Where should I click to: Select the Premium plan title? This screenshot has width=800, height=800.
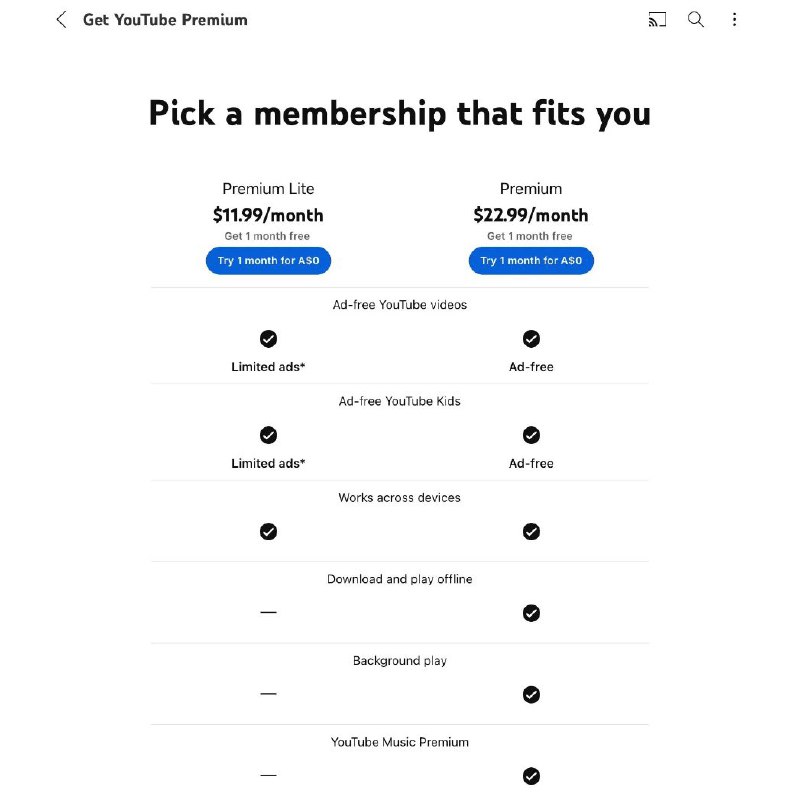pos(531,189)
